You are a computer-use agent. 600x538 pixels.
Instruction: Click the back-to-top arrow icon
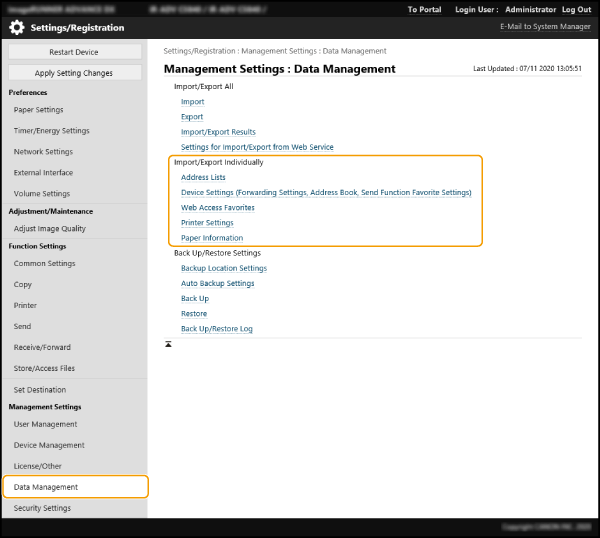click(168, 343)
